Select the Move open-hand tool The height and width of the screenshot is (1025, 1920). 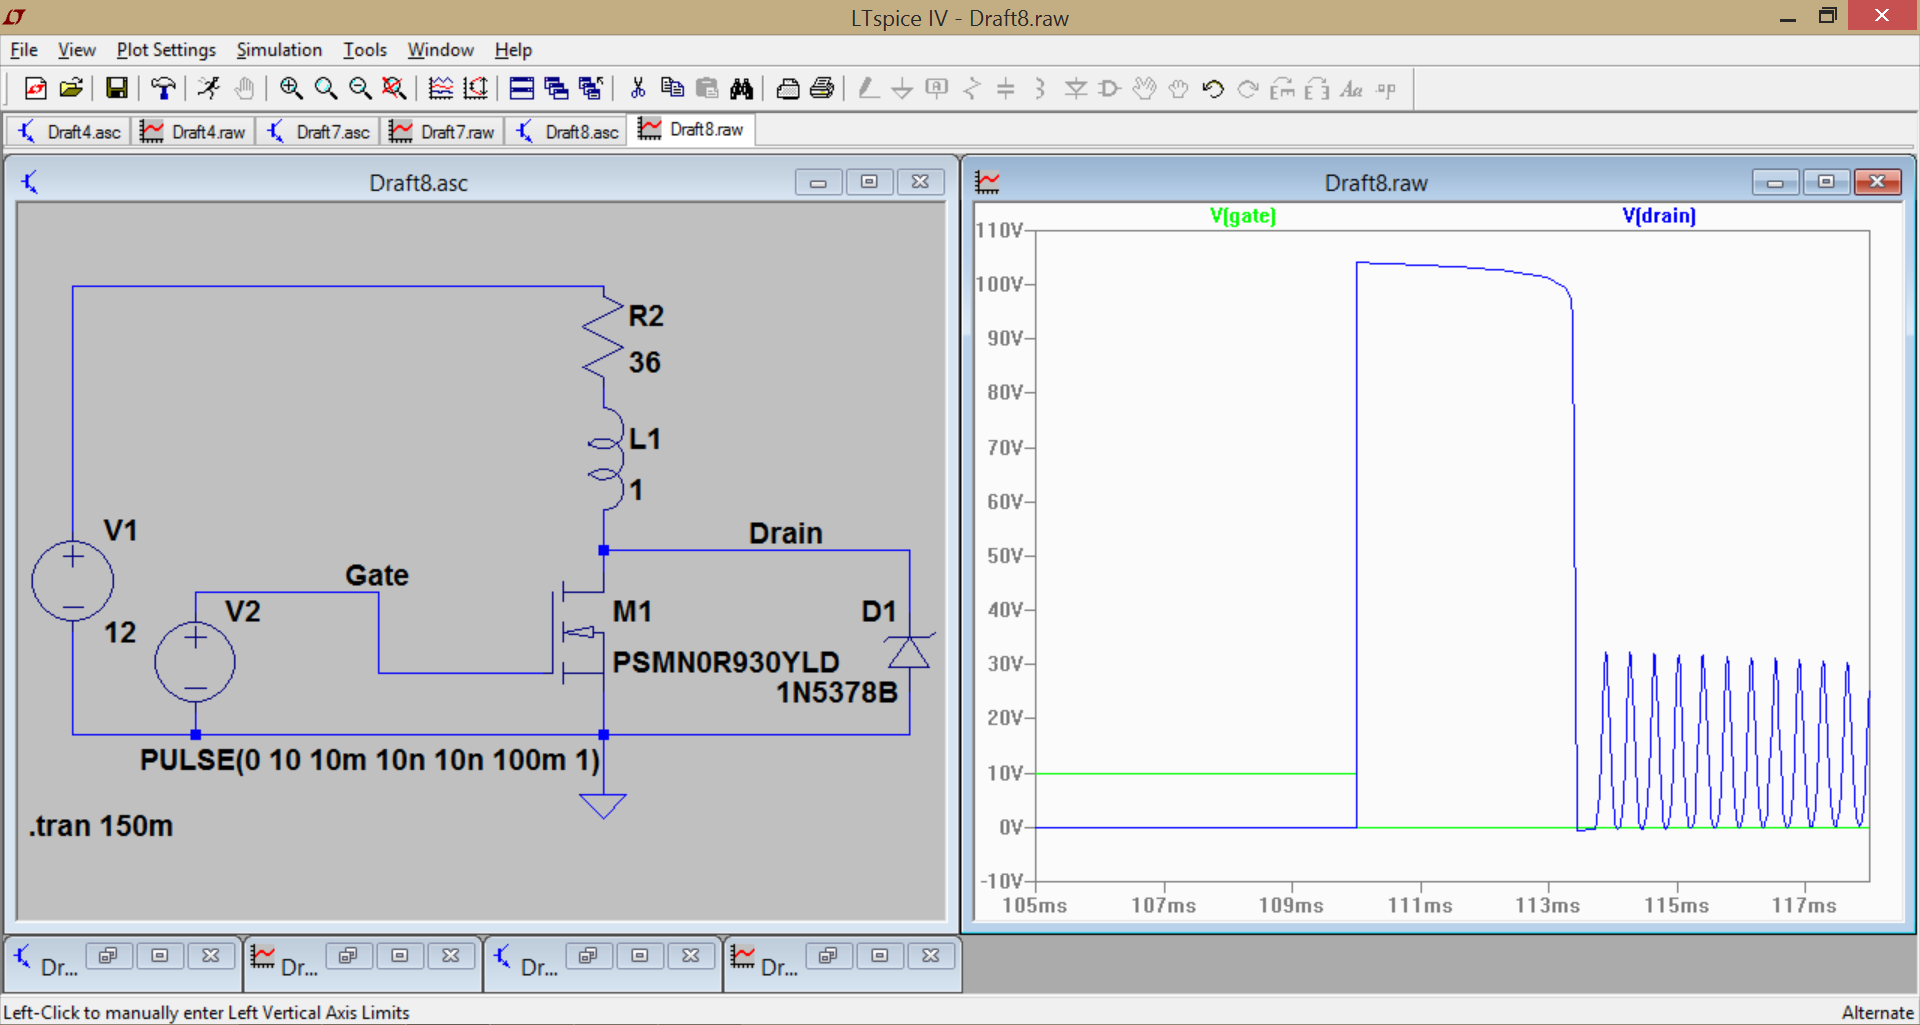click(1144, 89)
